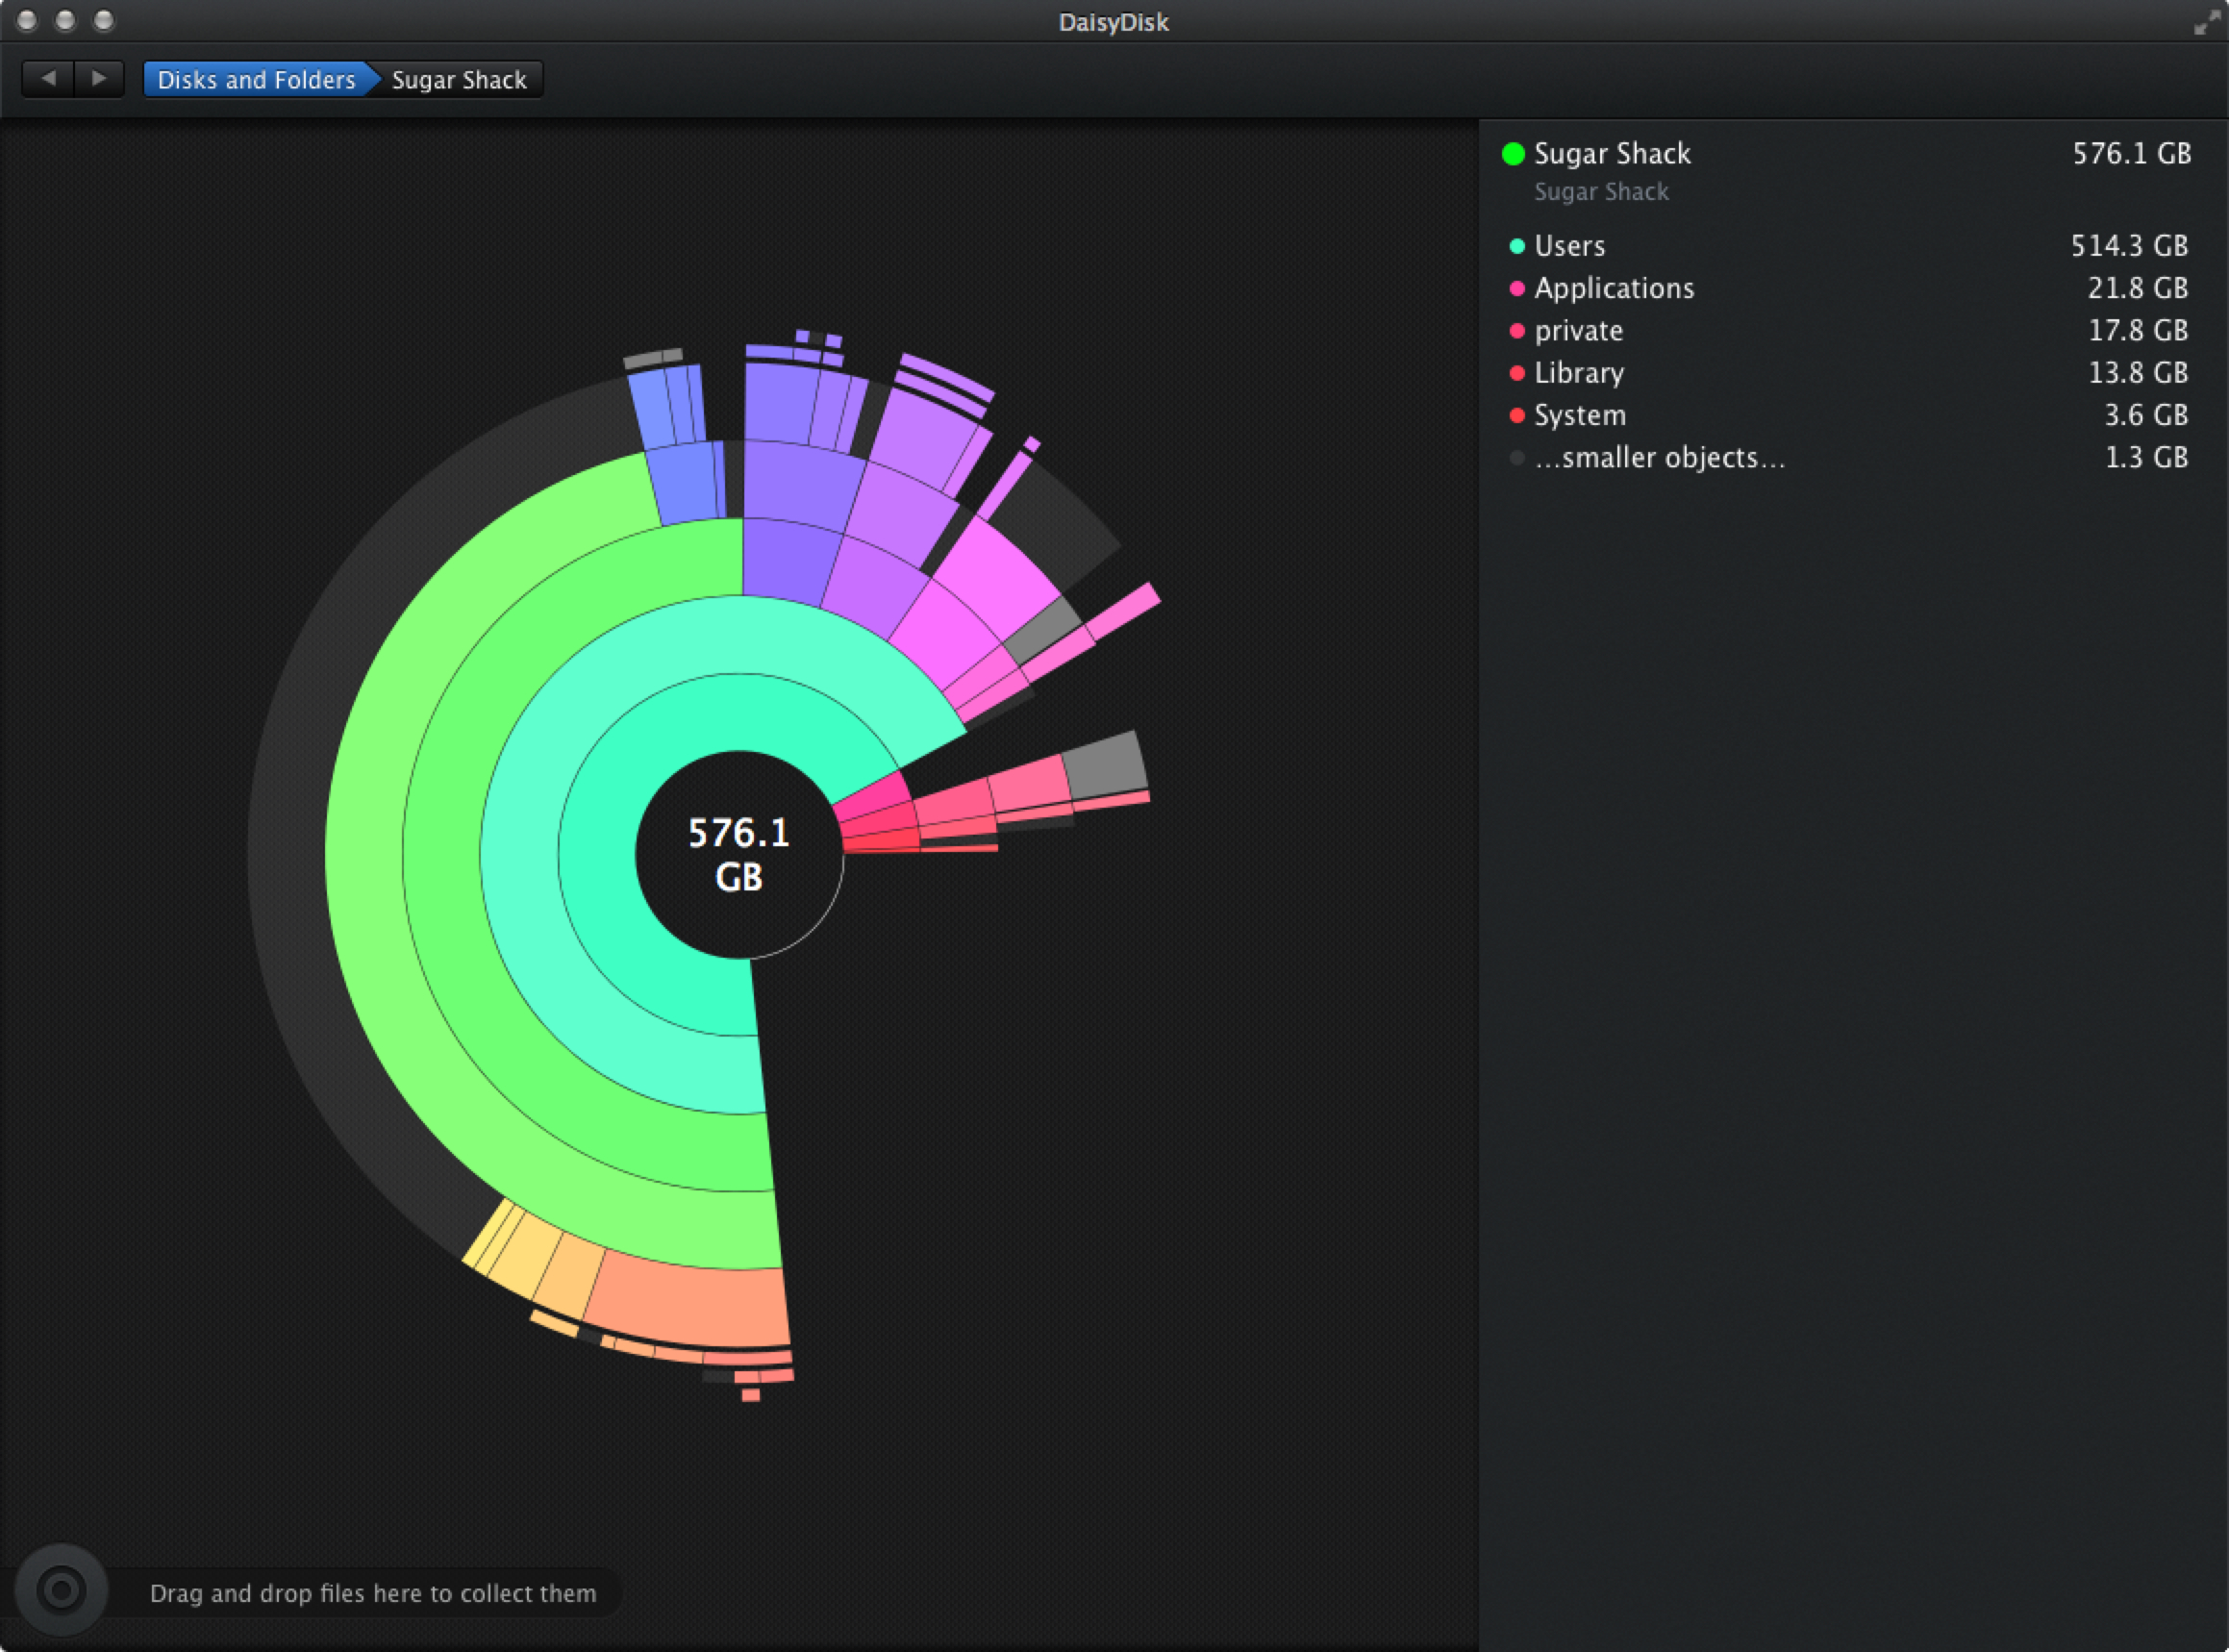Open the smaller objects row
Image resolution: width=2229 pixels, height=1652 pixels.
[1849, 457]
